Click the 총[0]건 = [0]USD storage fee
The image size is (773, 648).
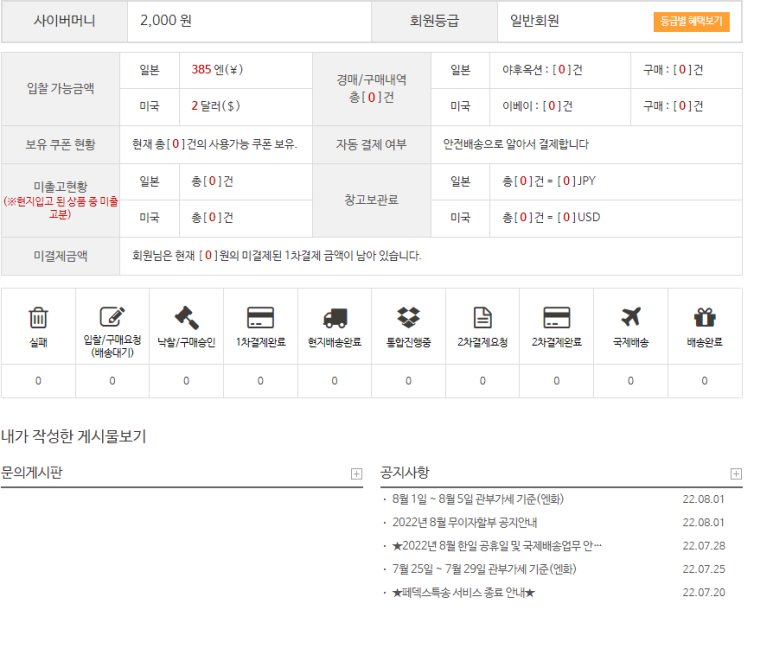pos(551,217)
